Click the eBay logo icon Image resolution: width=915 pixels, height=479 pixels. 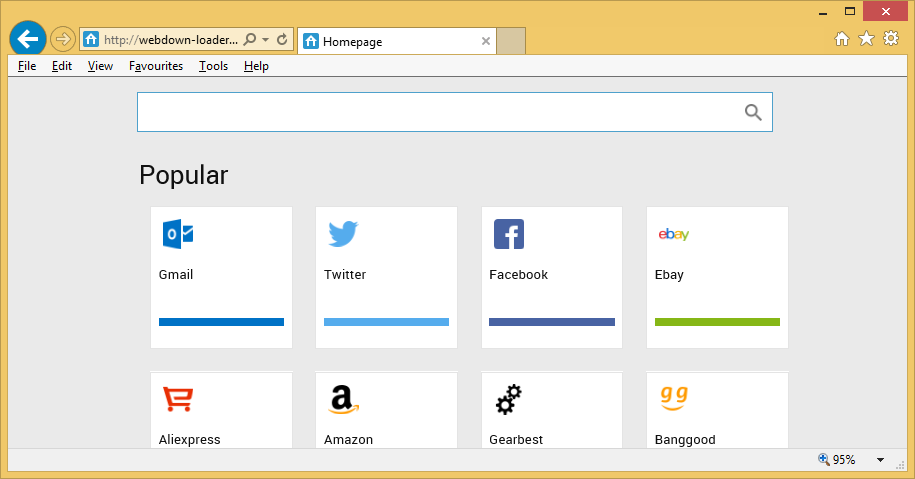(x=674, y=235)
